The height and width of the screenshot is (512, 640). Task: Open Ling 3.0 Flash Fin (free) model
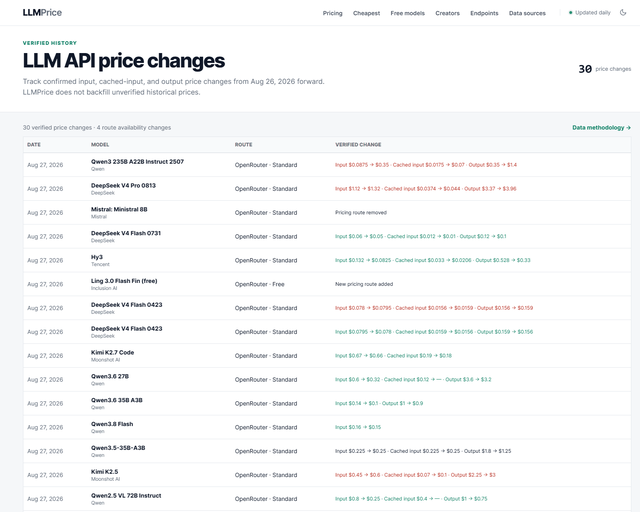[x=124, y=281]
